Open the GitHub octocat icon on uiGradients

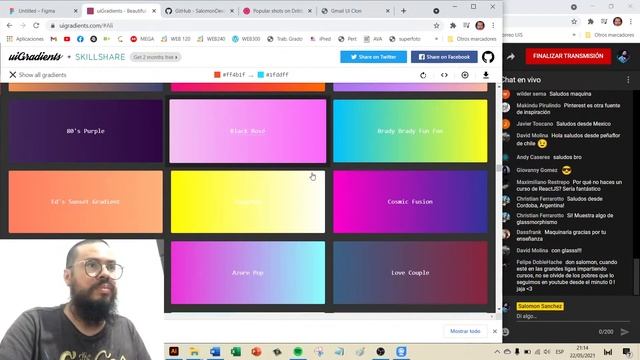click(488, 57)
